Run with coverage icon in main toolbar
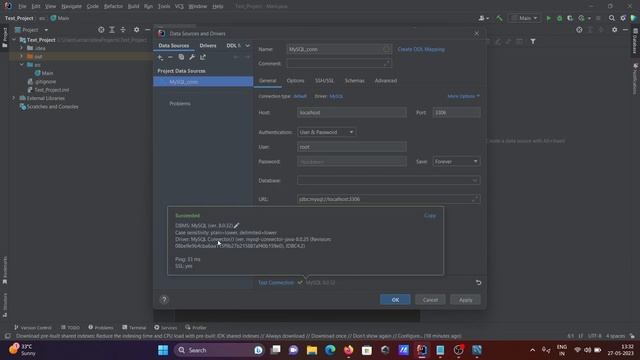This screenshot has width=640, height=360. 570,18
